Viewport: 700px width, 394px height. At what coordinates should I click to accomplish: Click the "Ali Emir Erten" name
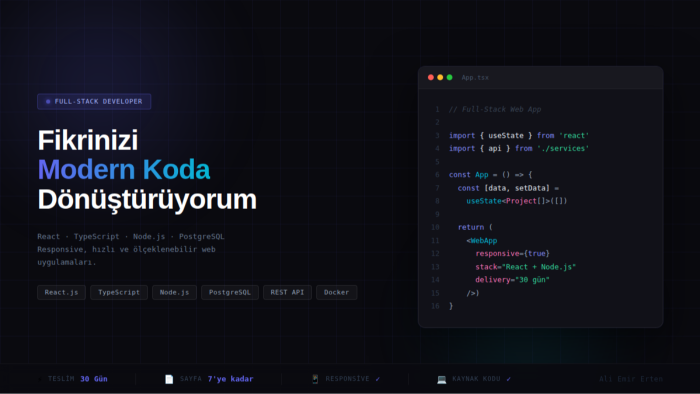[x=631, y=379]
